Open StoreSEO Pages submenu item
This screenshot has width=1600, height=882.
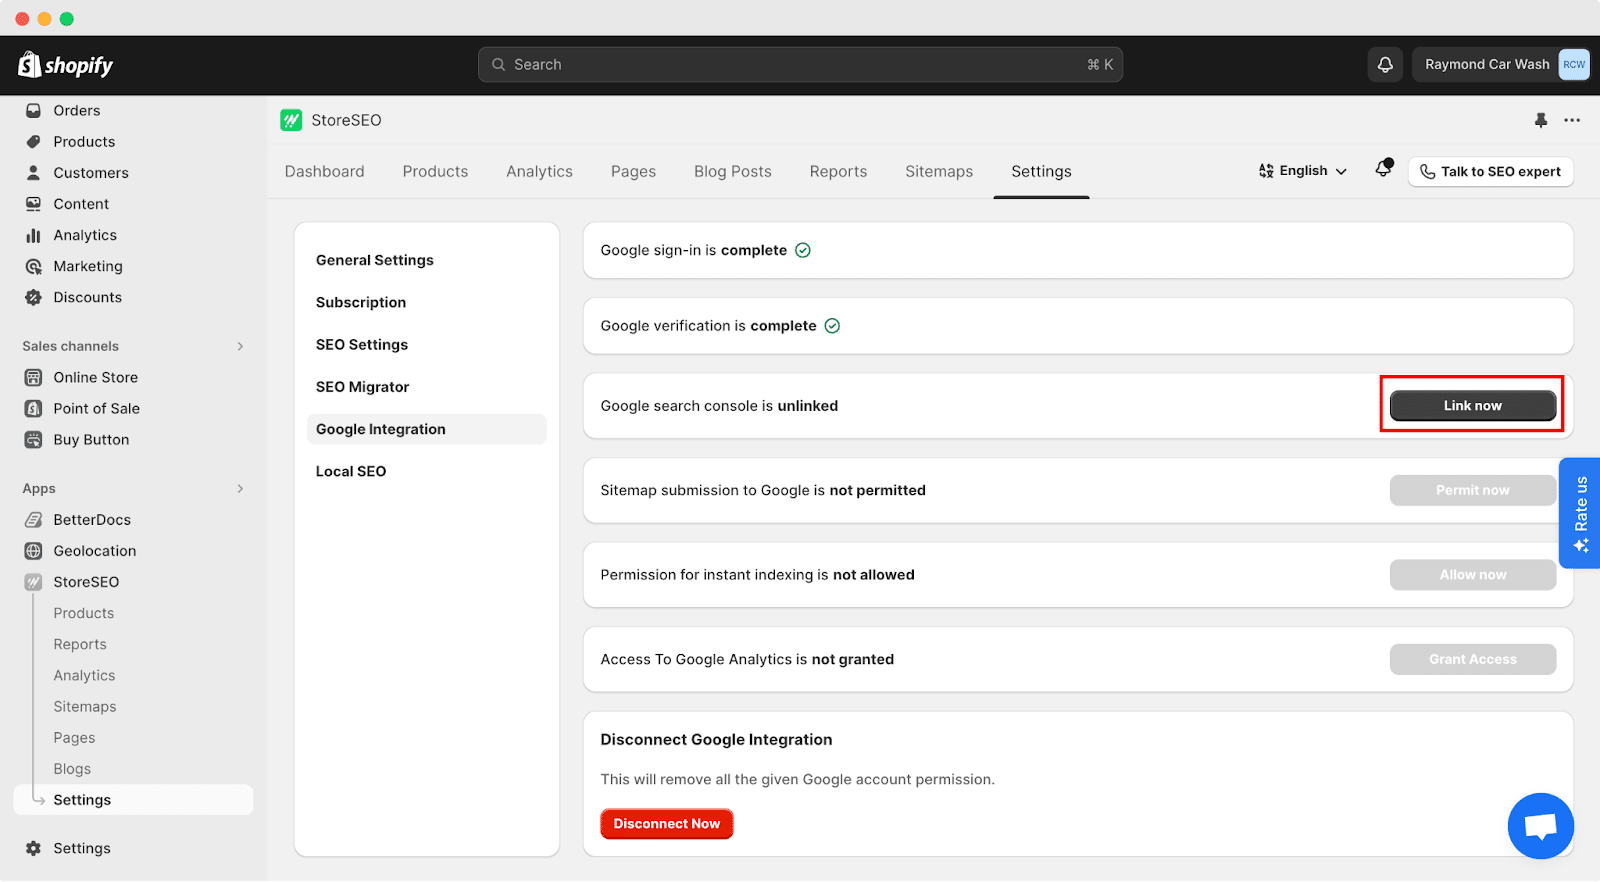74,737
